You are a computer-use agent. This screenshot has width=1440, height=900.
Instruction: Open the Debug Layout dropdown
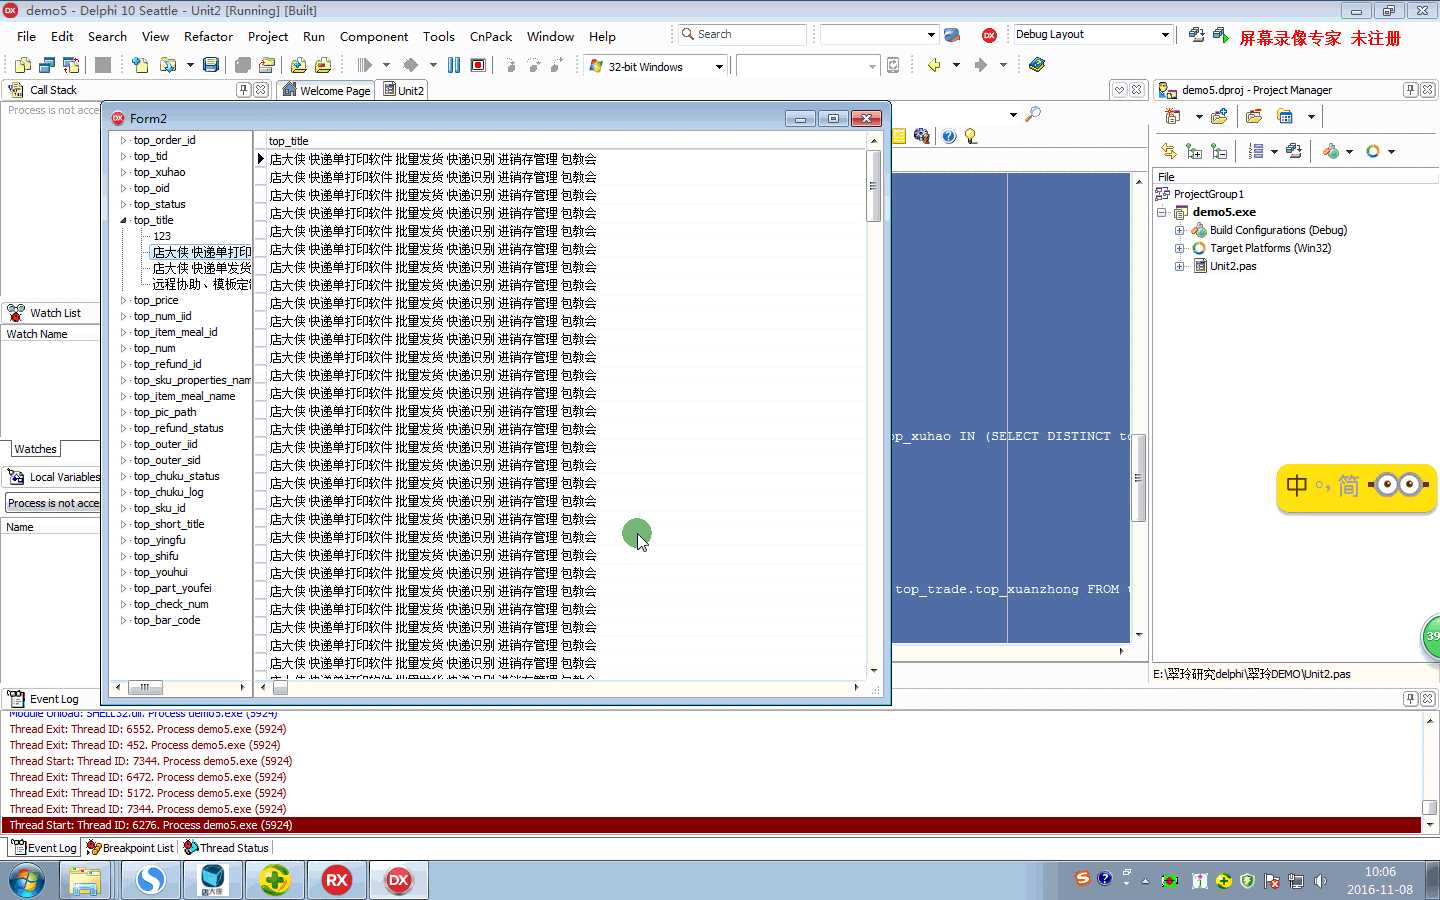tap(1165, 35)
